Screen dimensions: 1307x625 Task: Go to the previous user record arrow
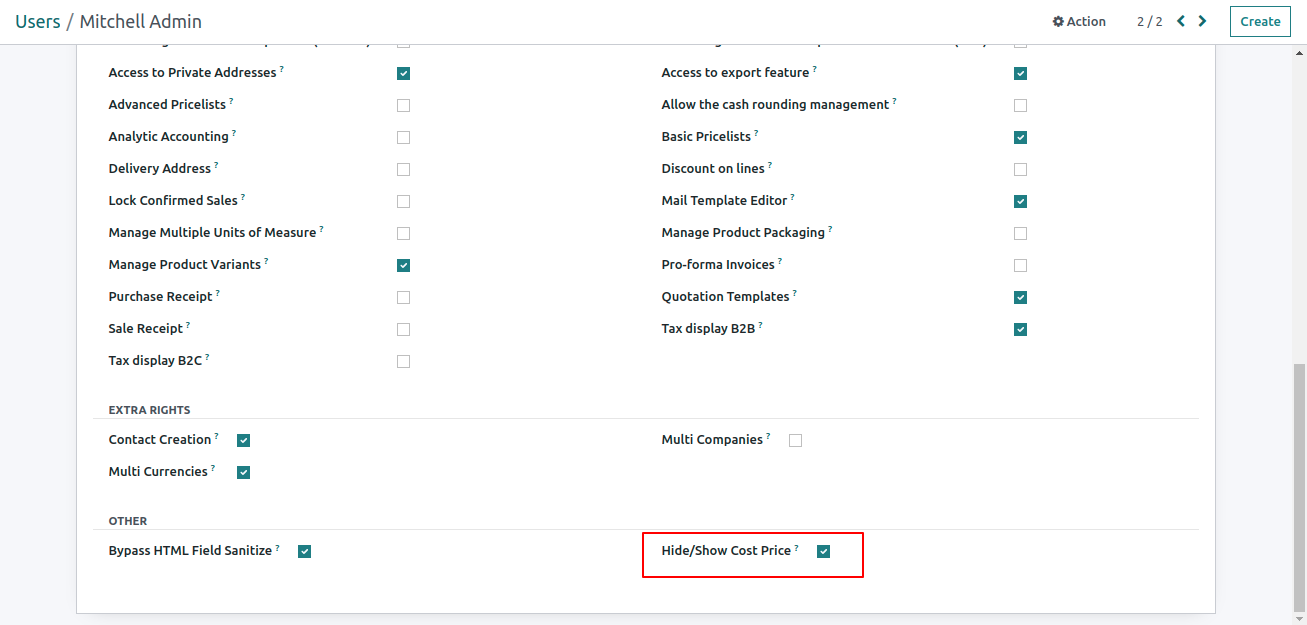click(1181, 21)
